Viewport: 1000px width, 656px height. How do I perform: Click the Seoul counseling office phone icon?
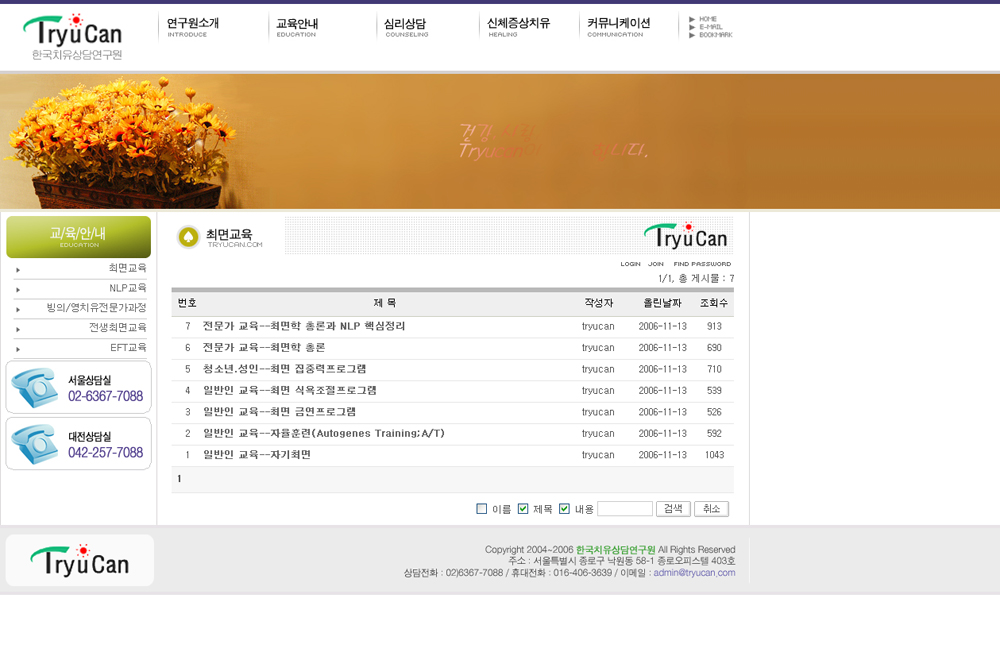point(33,388)
